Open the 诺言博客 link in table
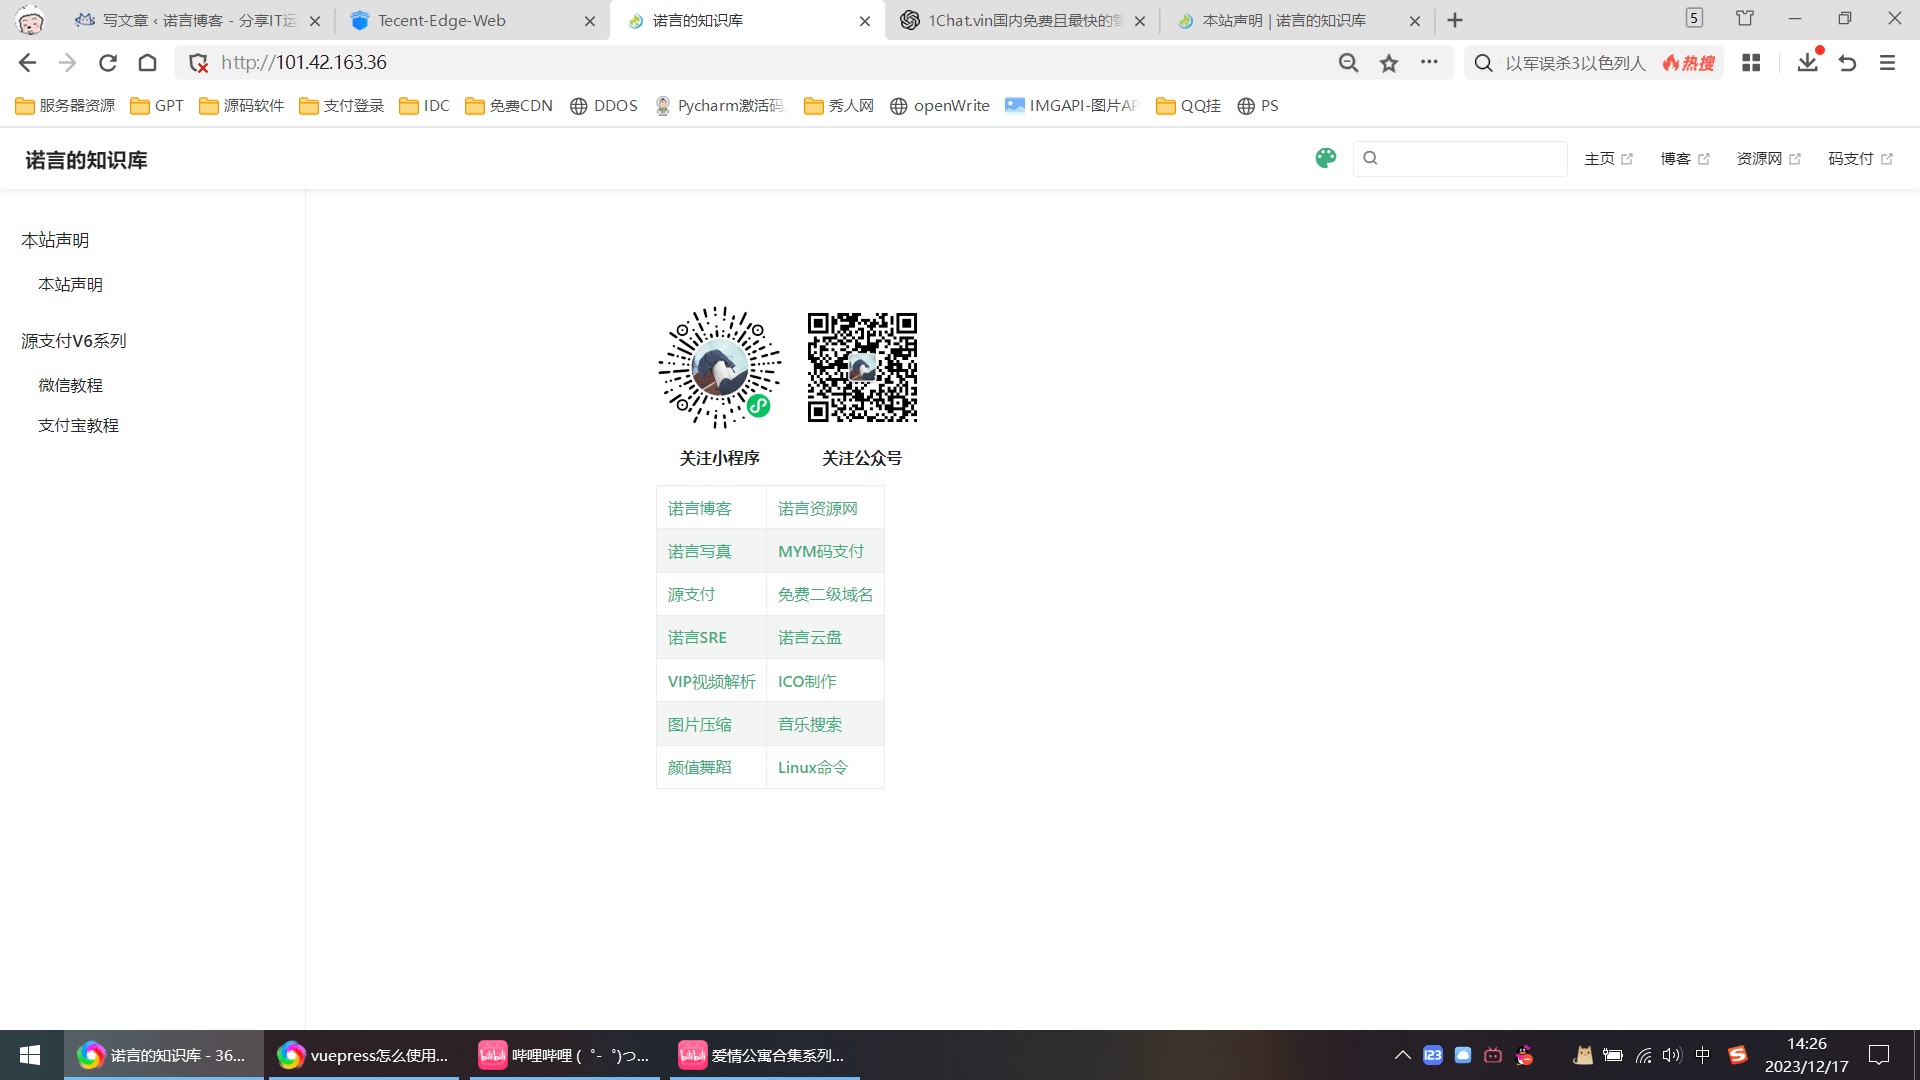The width and height of the screenshot is (1920, 1080). pyautogui.click(x=699, y=508)
